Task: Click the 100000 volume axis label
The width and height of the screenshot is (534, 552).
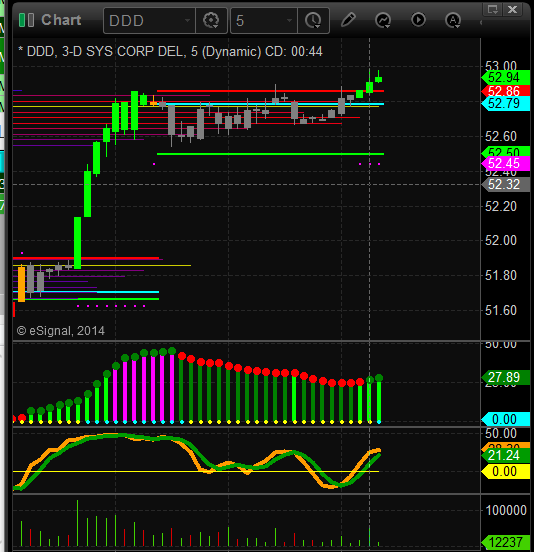Action: (505, 510)
